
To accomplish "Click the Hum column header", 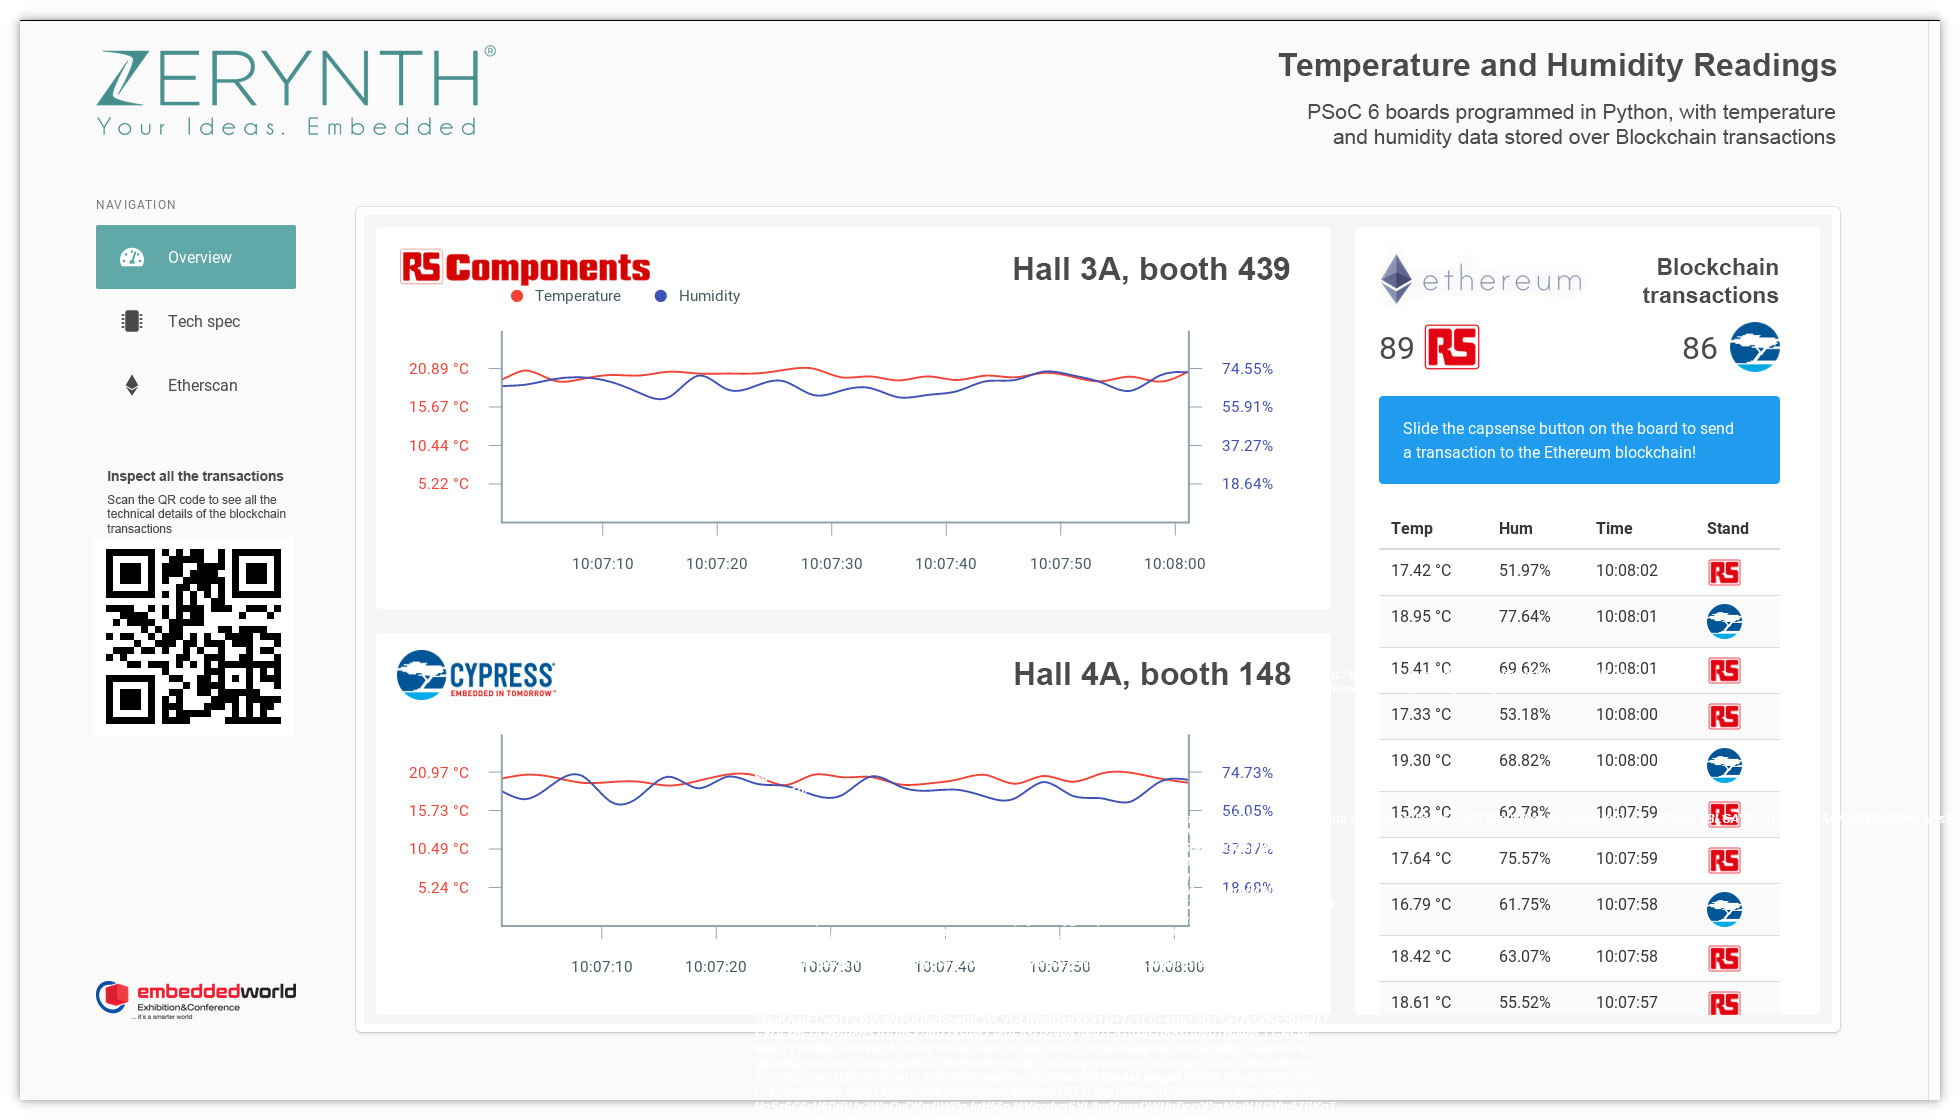I will (x=1516, y=528).
